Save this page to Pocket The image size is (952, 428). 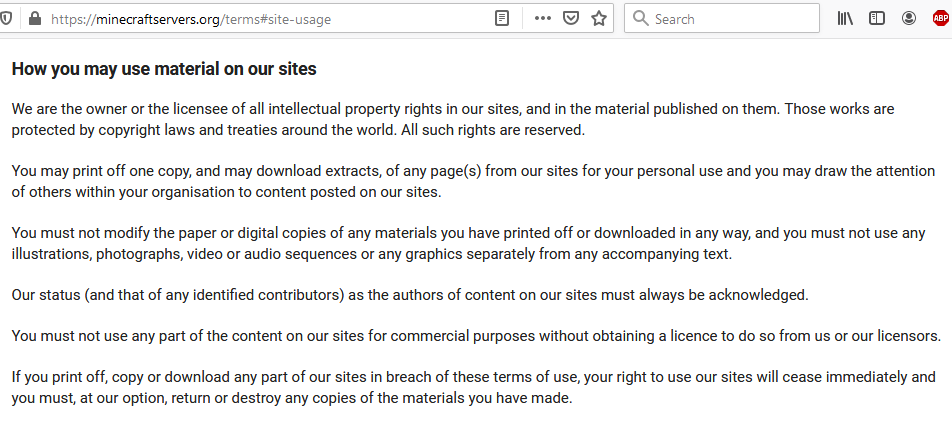pos(571,18)
